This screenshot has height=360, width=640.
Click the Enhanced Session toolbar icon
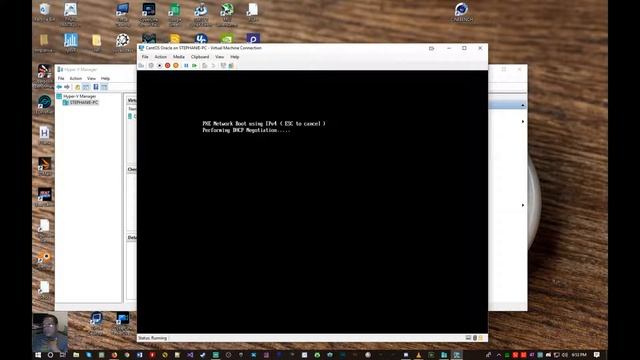tap(223, 65)
